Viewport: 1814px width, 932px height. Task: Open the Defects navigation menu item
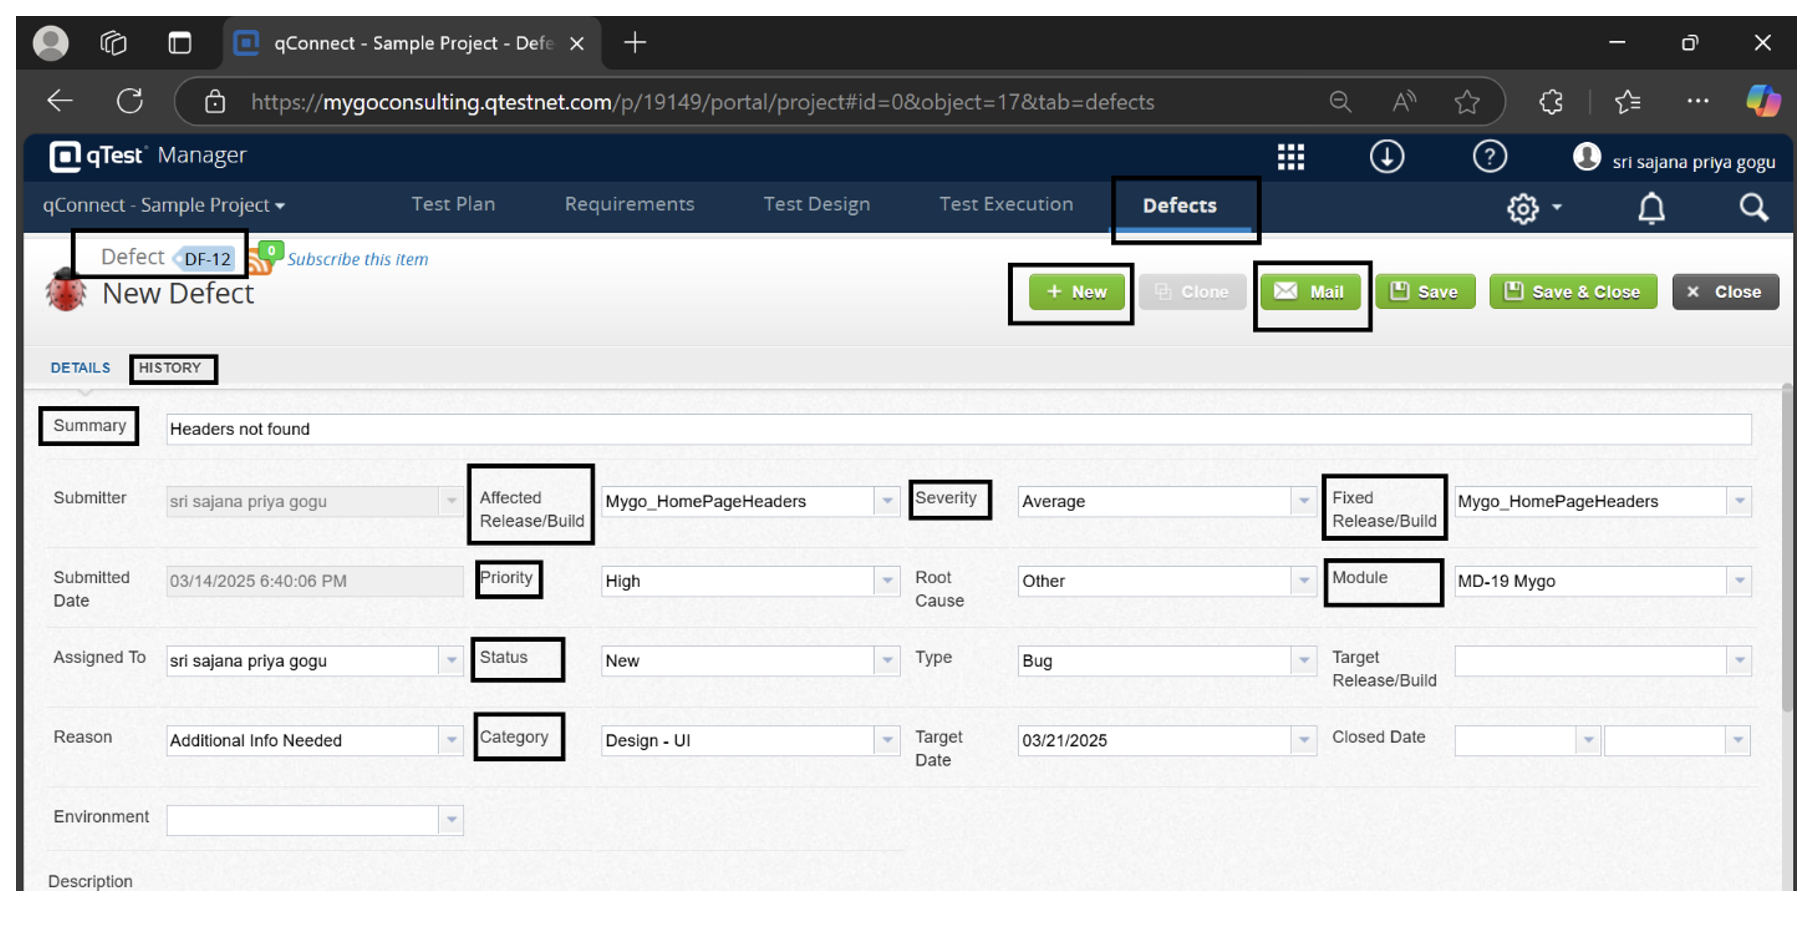pyautogui.click(x=1180, y=206)
